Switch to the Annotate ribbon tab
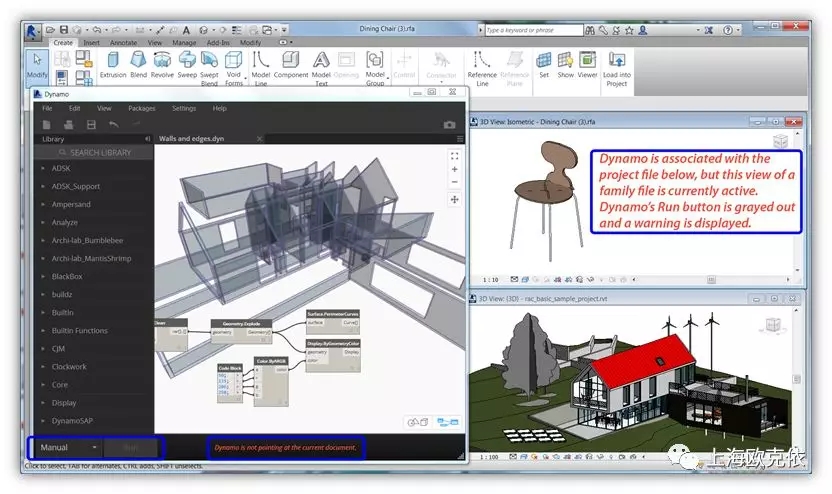 tap(123, 43)
